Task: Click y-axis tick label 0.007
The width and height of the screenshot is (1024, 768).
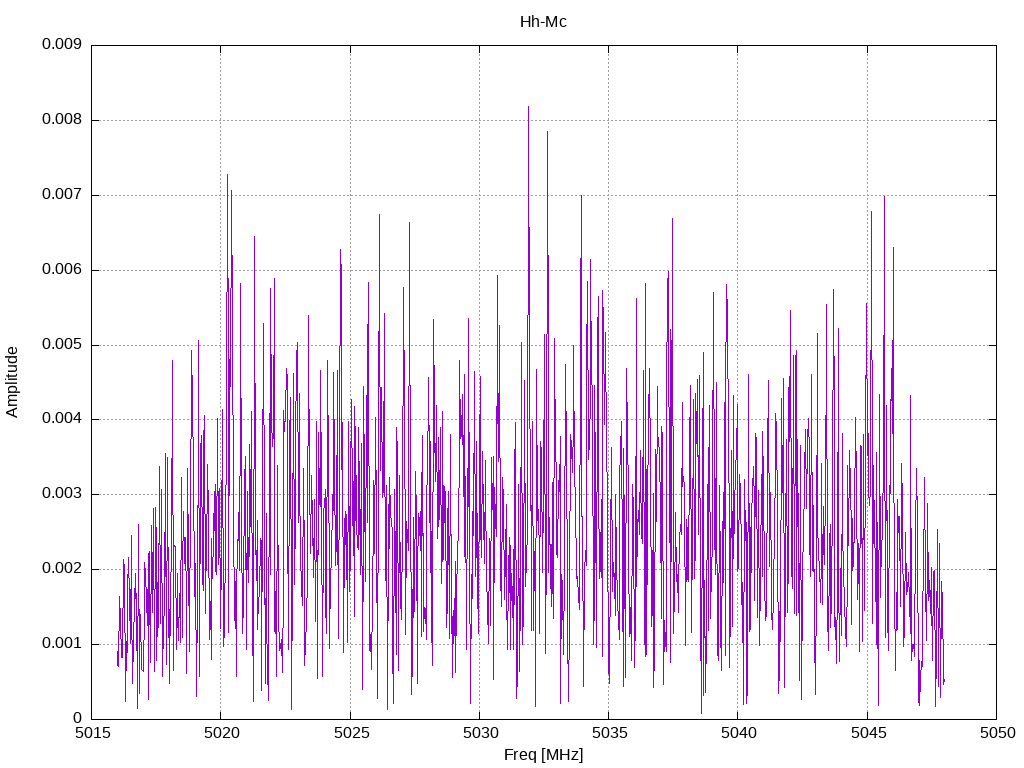Action: [62, 195]
